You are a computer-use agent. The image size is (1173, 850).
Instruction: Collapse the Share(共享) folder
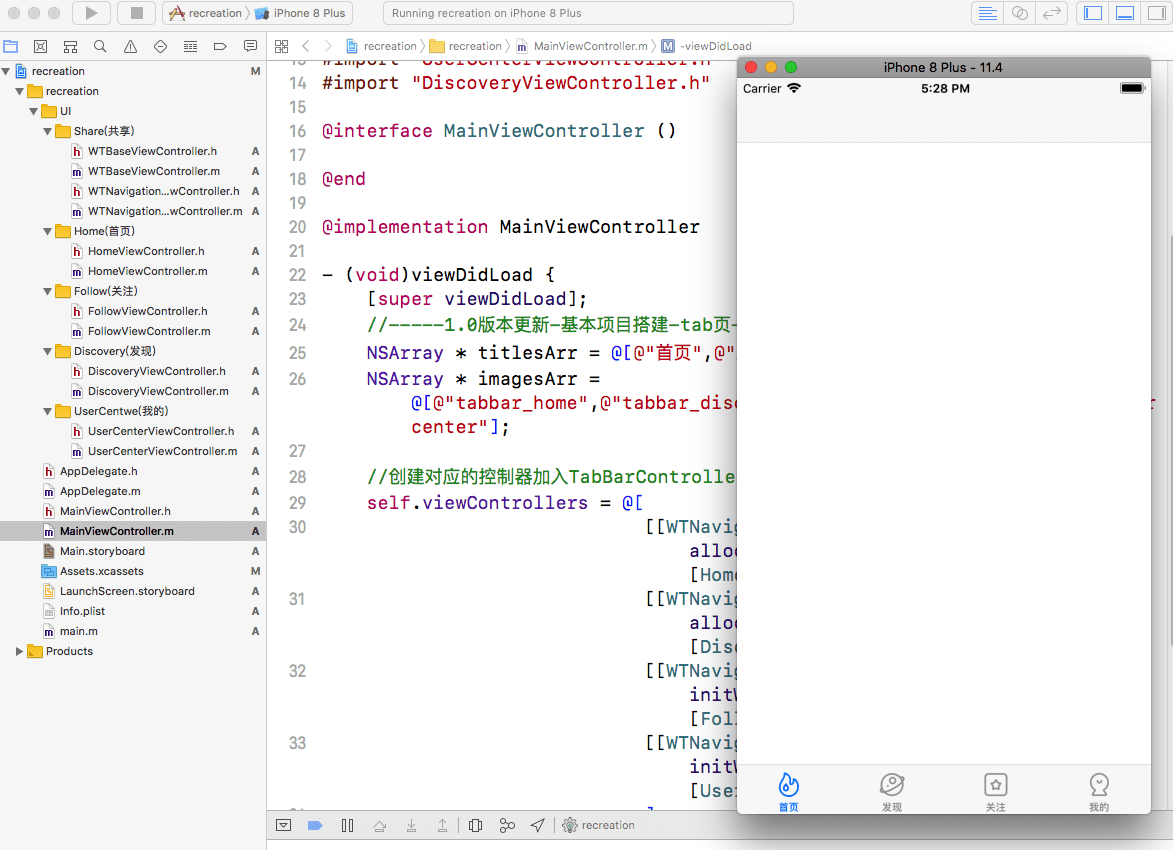point(49,131)
